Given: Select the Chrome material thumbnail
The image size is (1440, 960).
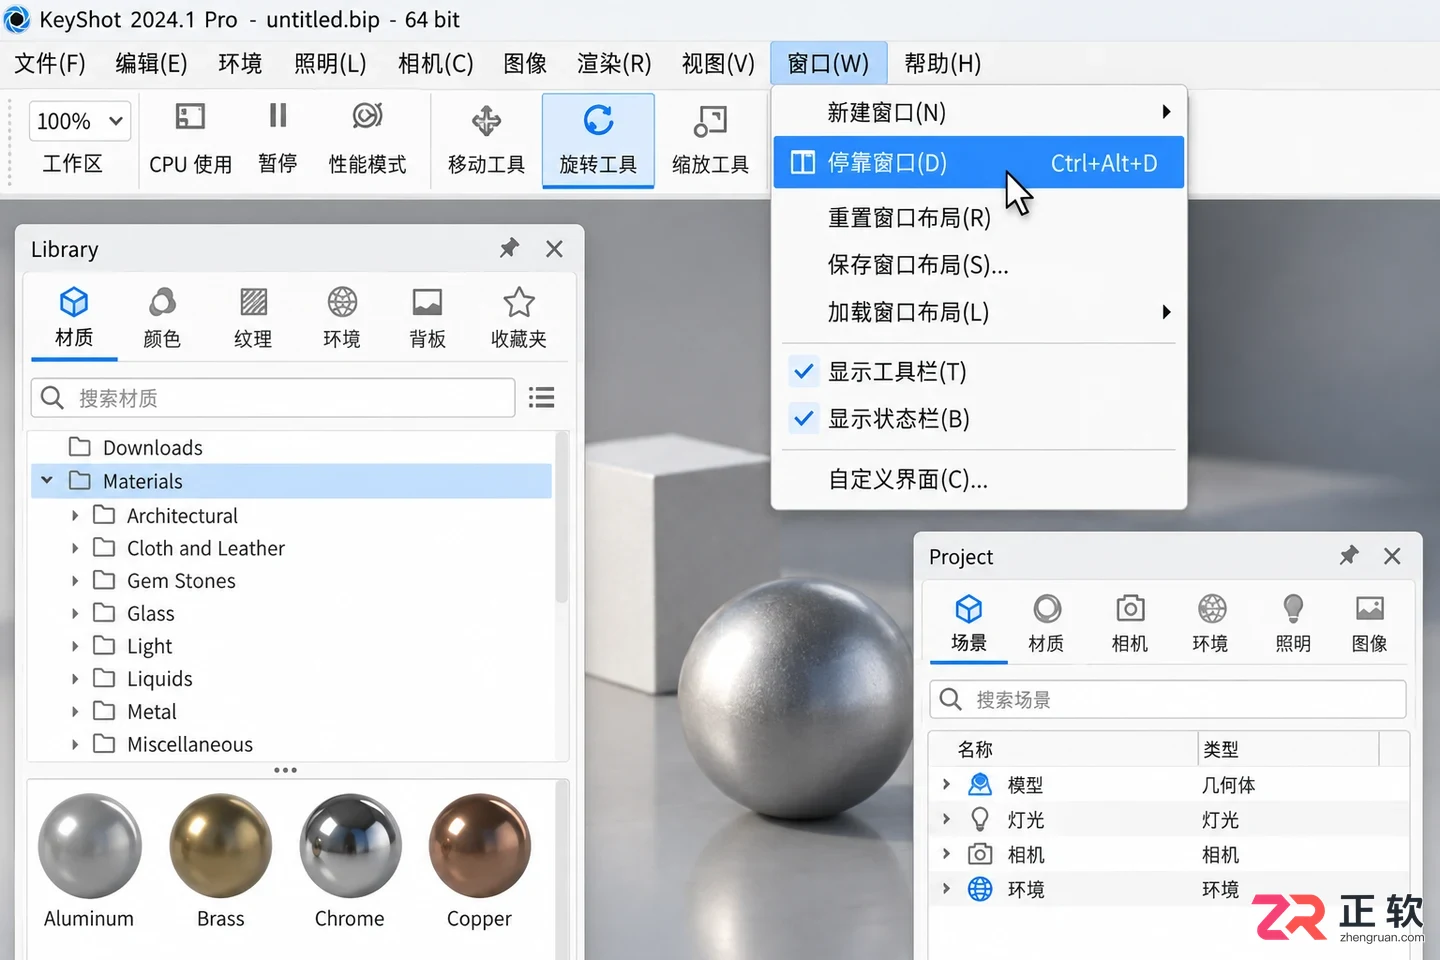Looking at the screenshot, I should click(x=350, y=846).
